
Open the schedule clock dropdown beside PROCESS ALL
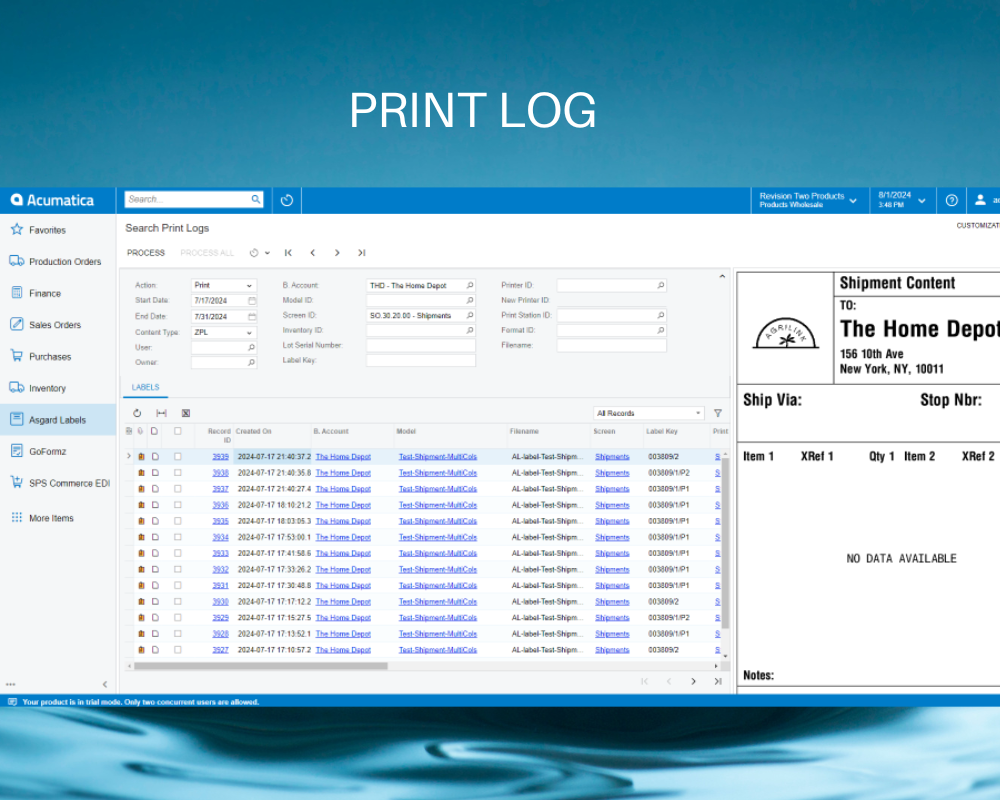(259, 253)
